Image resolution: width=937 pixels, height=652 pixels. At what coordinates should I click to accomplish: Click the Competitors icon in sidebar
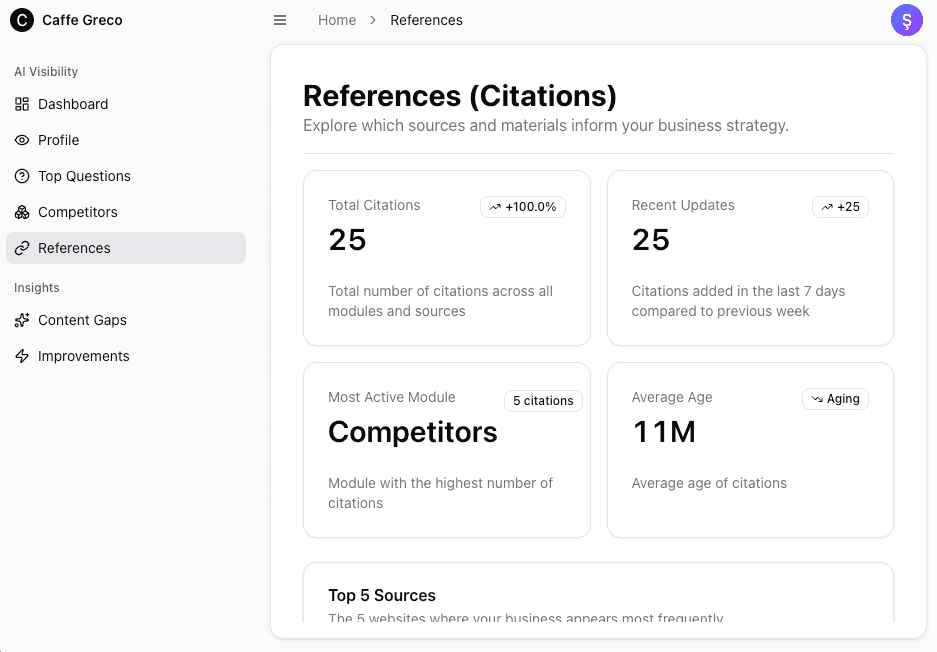pos(22,212)
